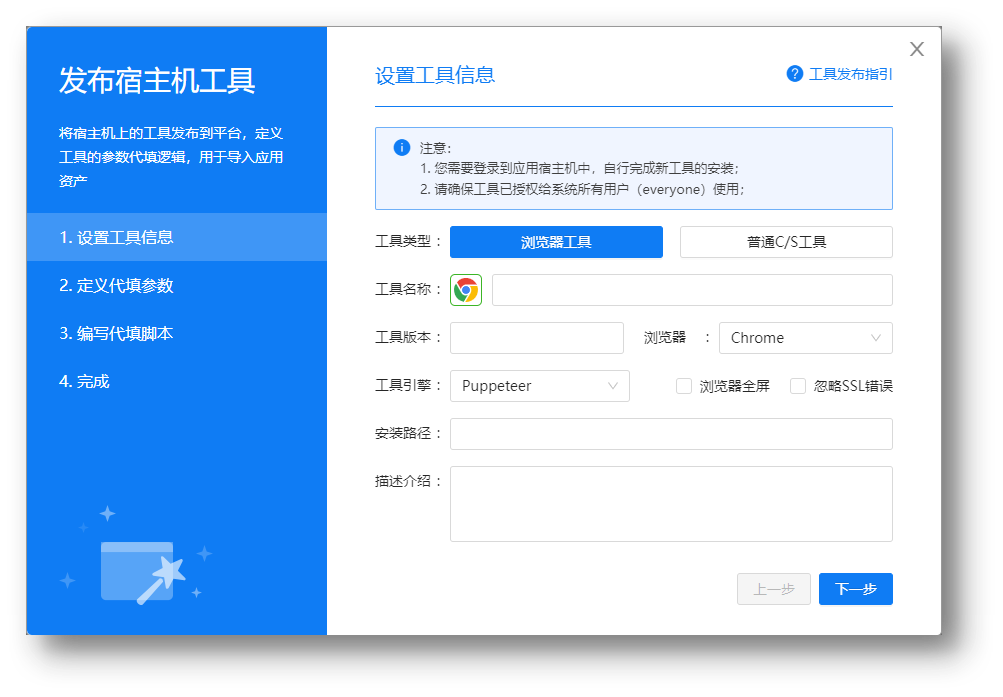Image resolution: width=1003 pixels, height=697 pixels.
Task: Click into the 安装路径 input field
Action: (x=670, y=434)
